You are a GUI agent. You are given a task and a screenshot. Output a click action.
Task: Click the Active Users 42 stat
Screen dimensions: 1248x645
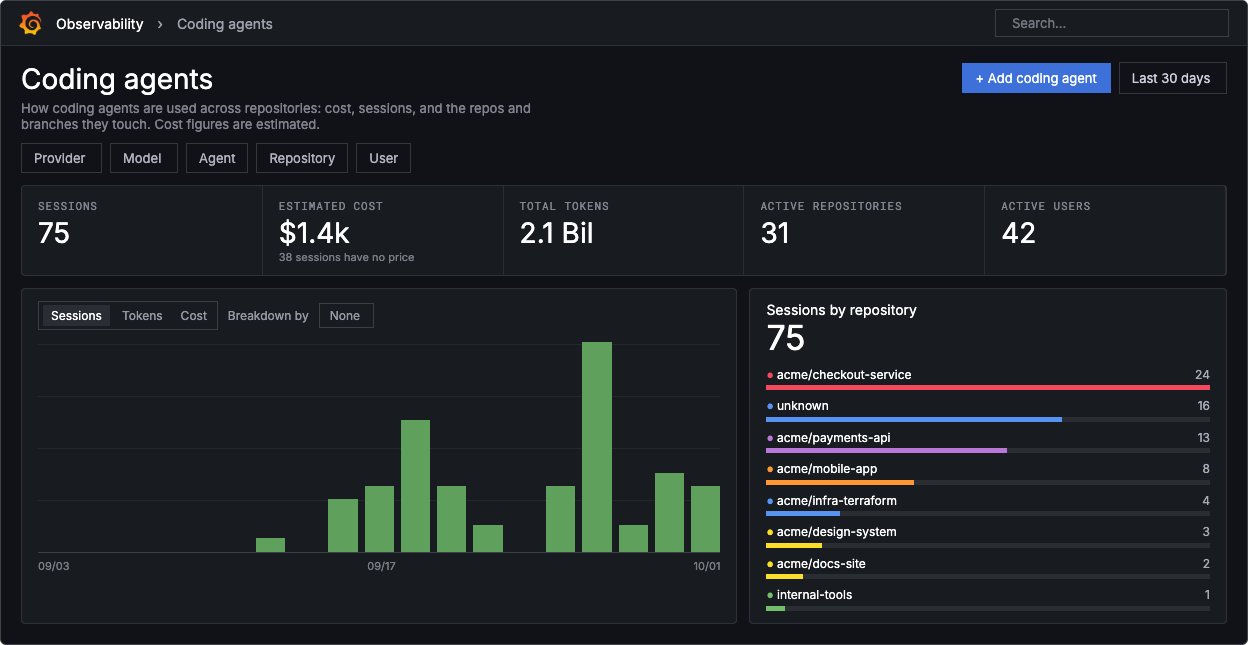[x=1018, y=233]
